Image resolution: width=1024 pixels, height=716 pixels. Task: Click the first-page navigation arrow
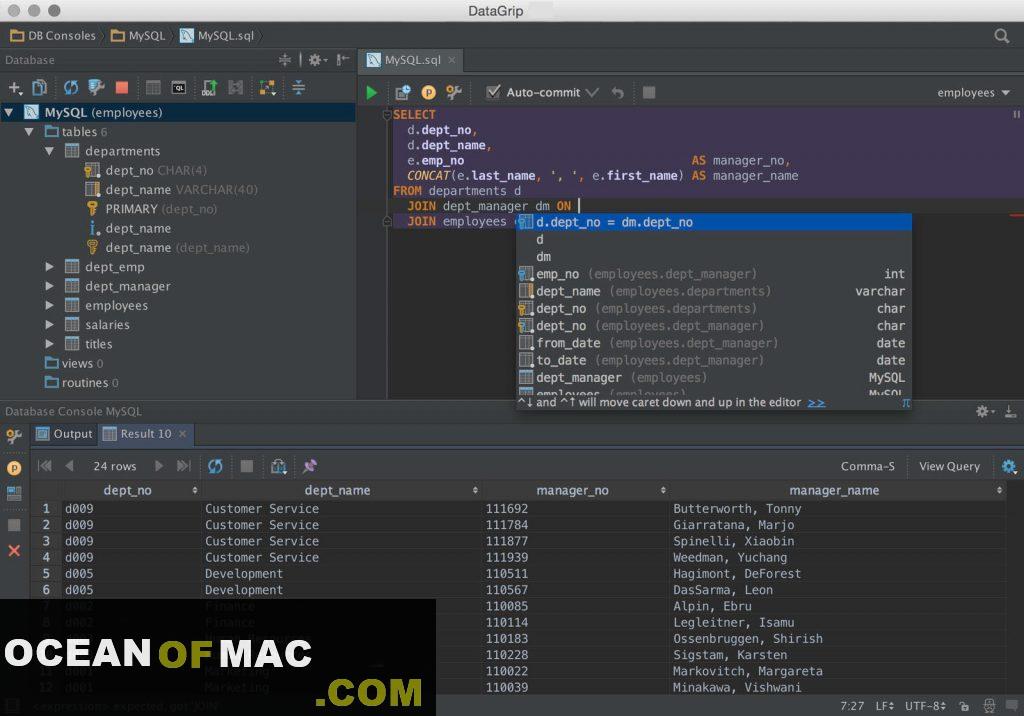click(45, 466)
